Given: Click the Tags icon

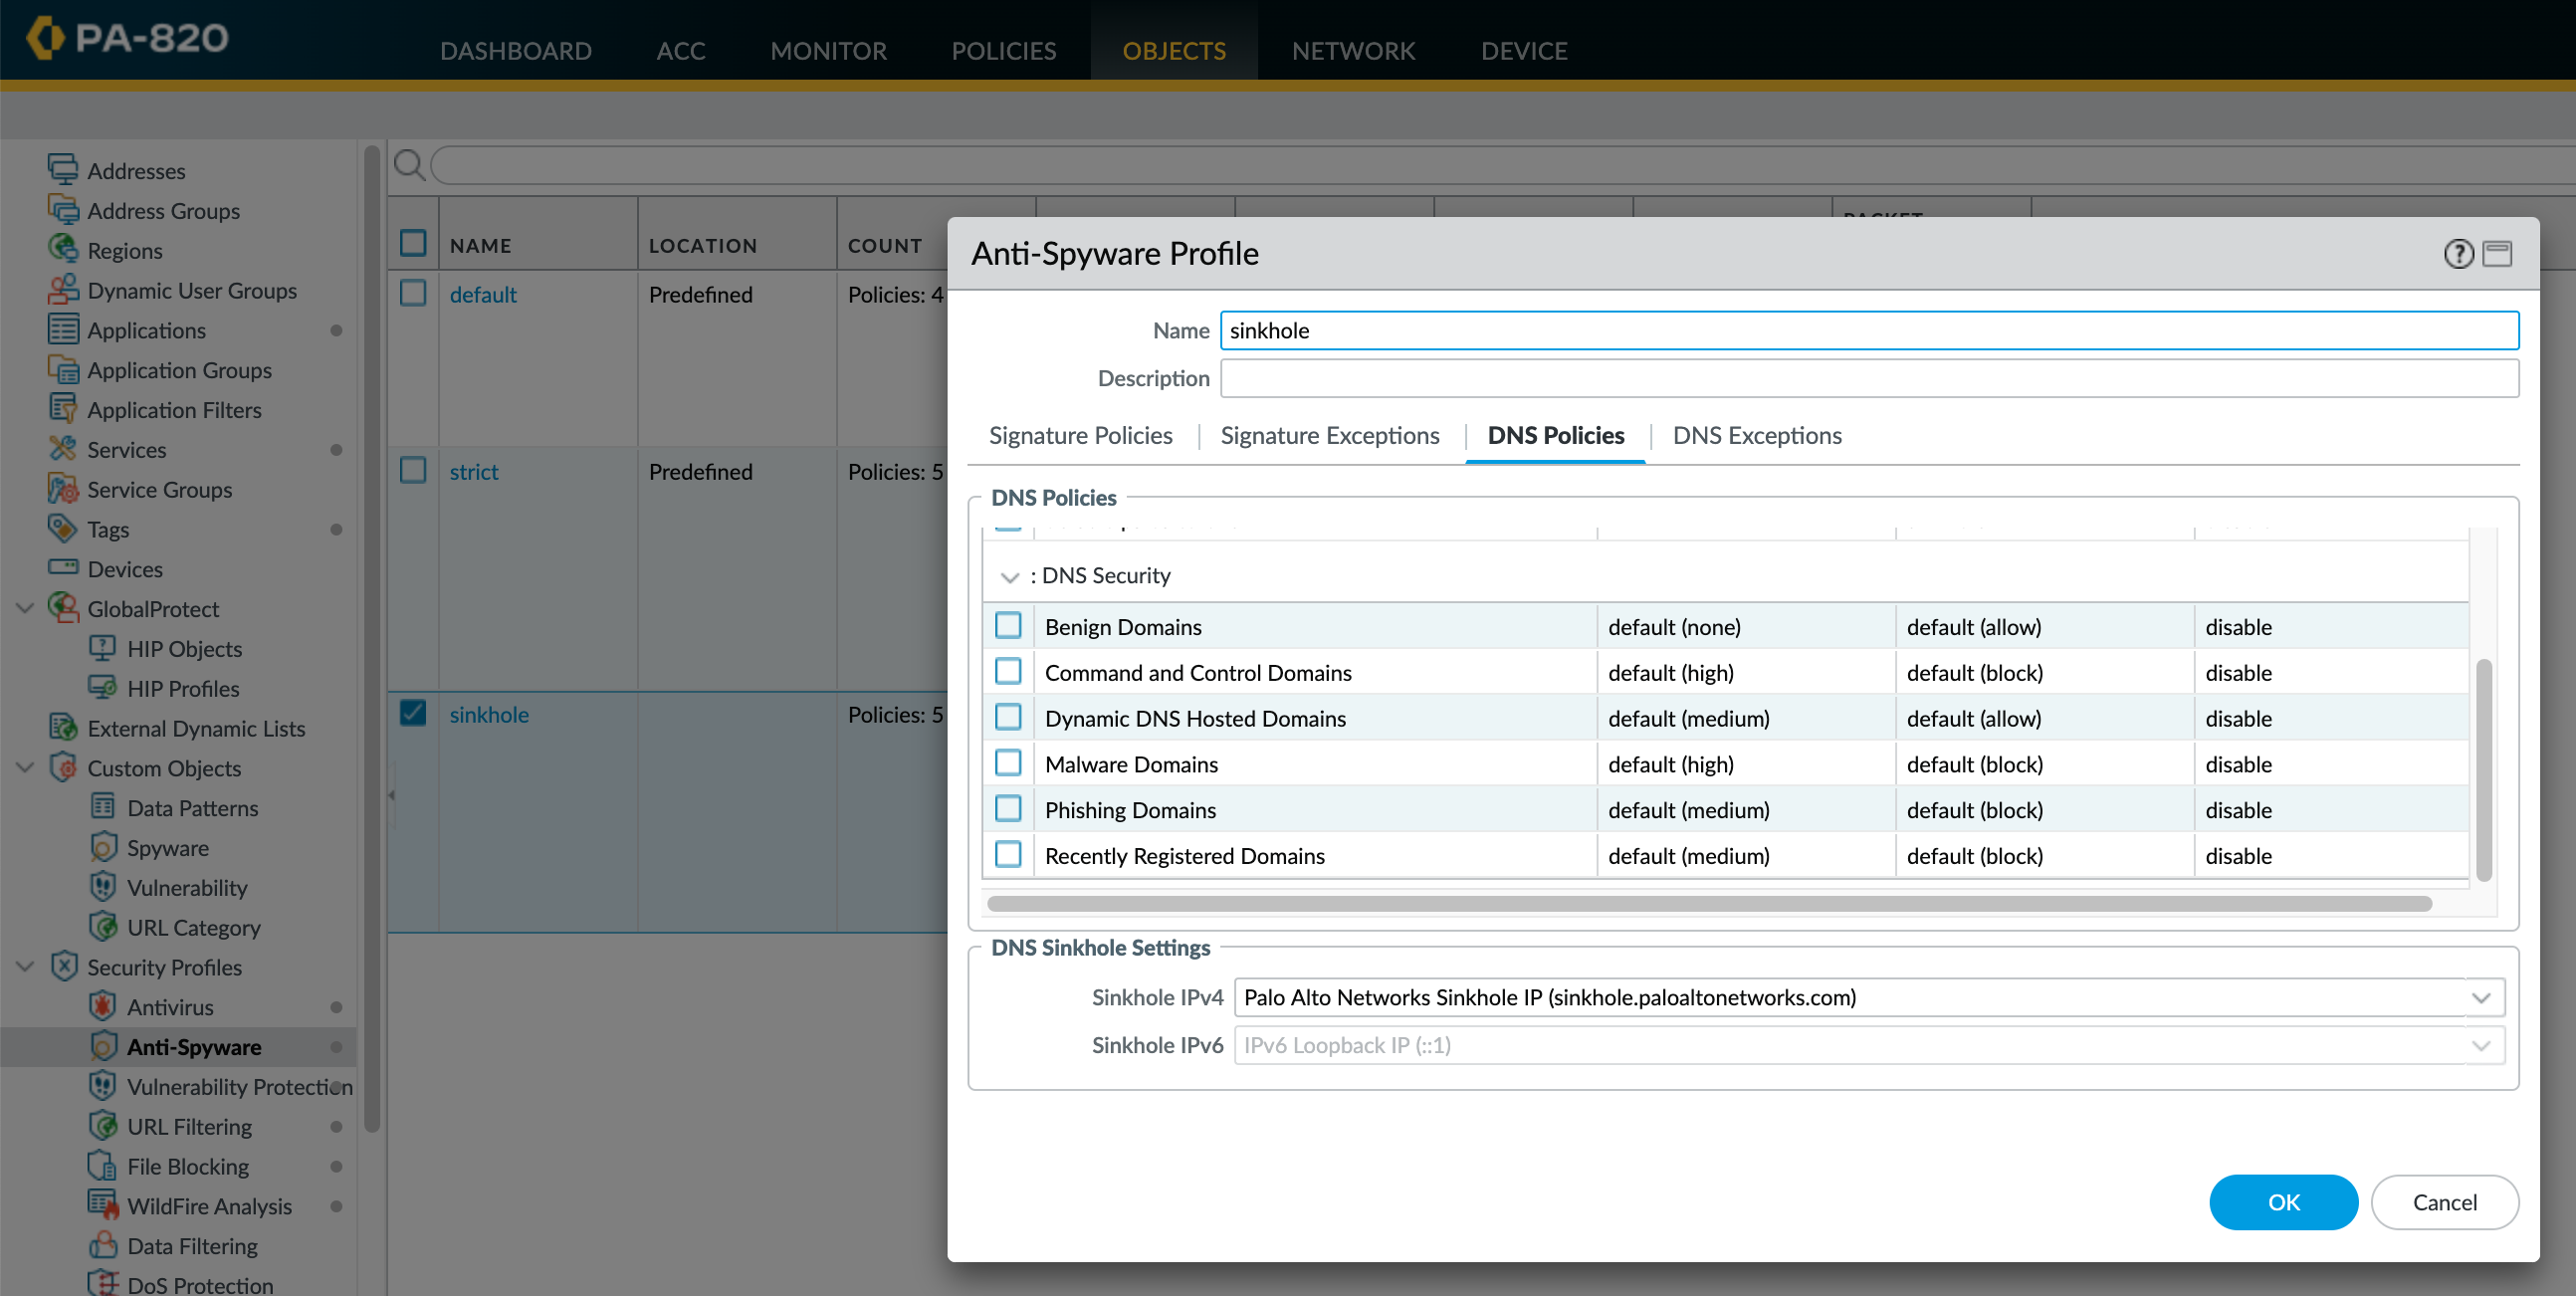Looking at the screenshot, I should (63, 529).
